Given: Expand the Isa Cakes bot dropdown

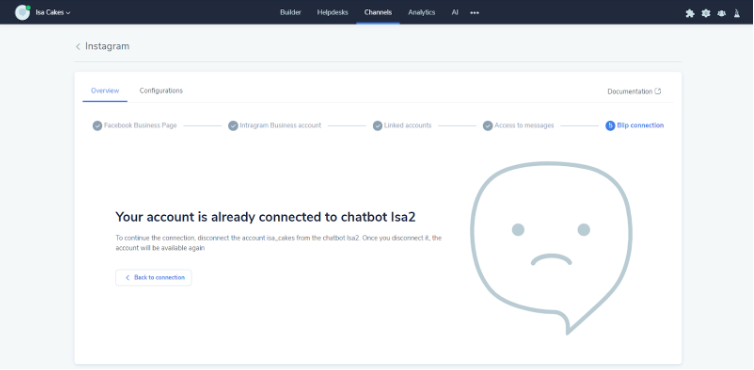Looking at the screenshot, I should 53,13.
